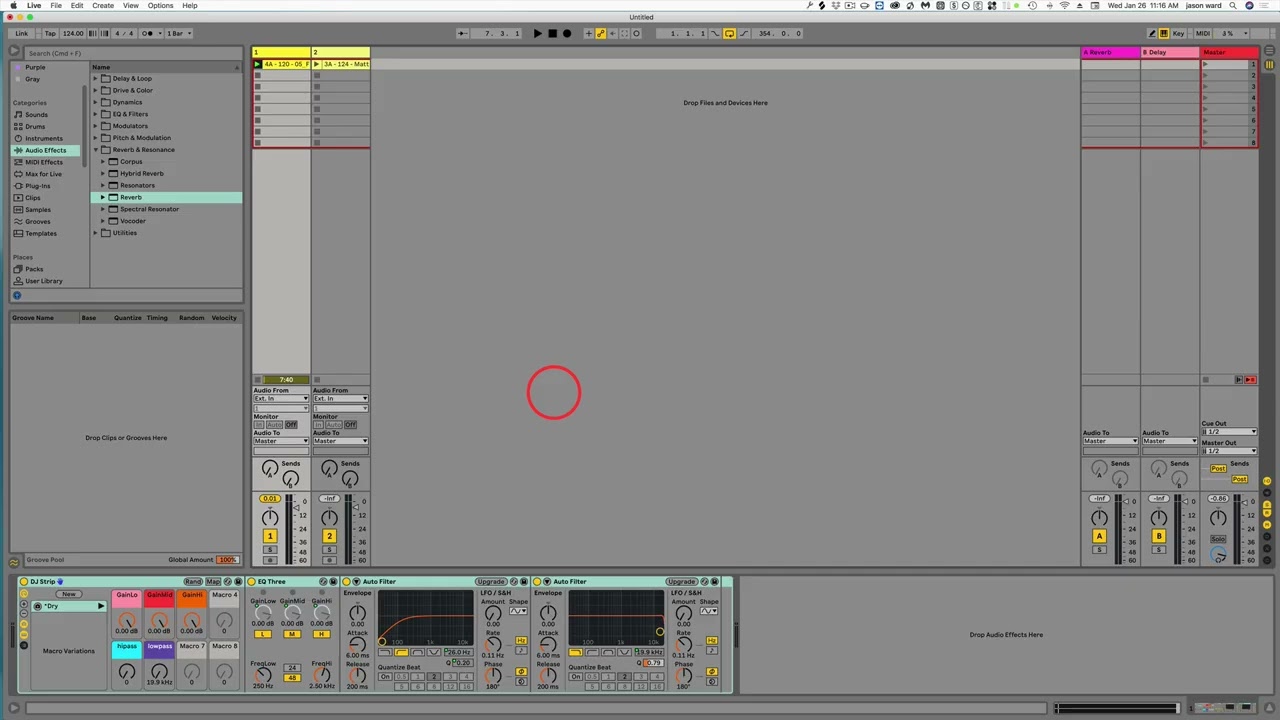Tap the Tap tempo button
Screen dimensions: 1280x720
[50, 33]
